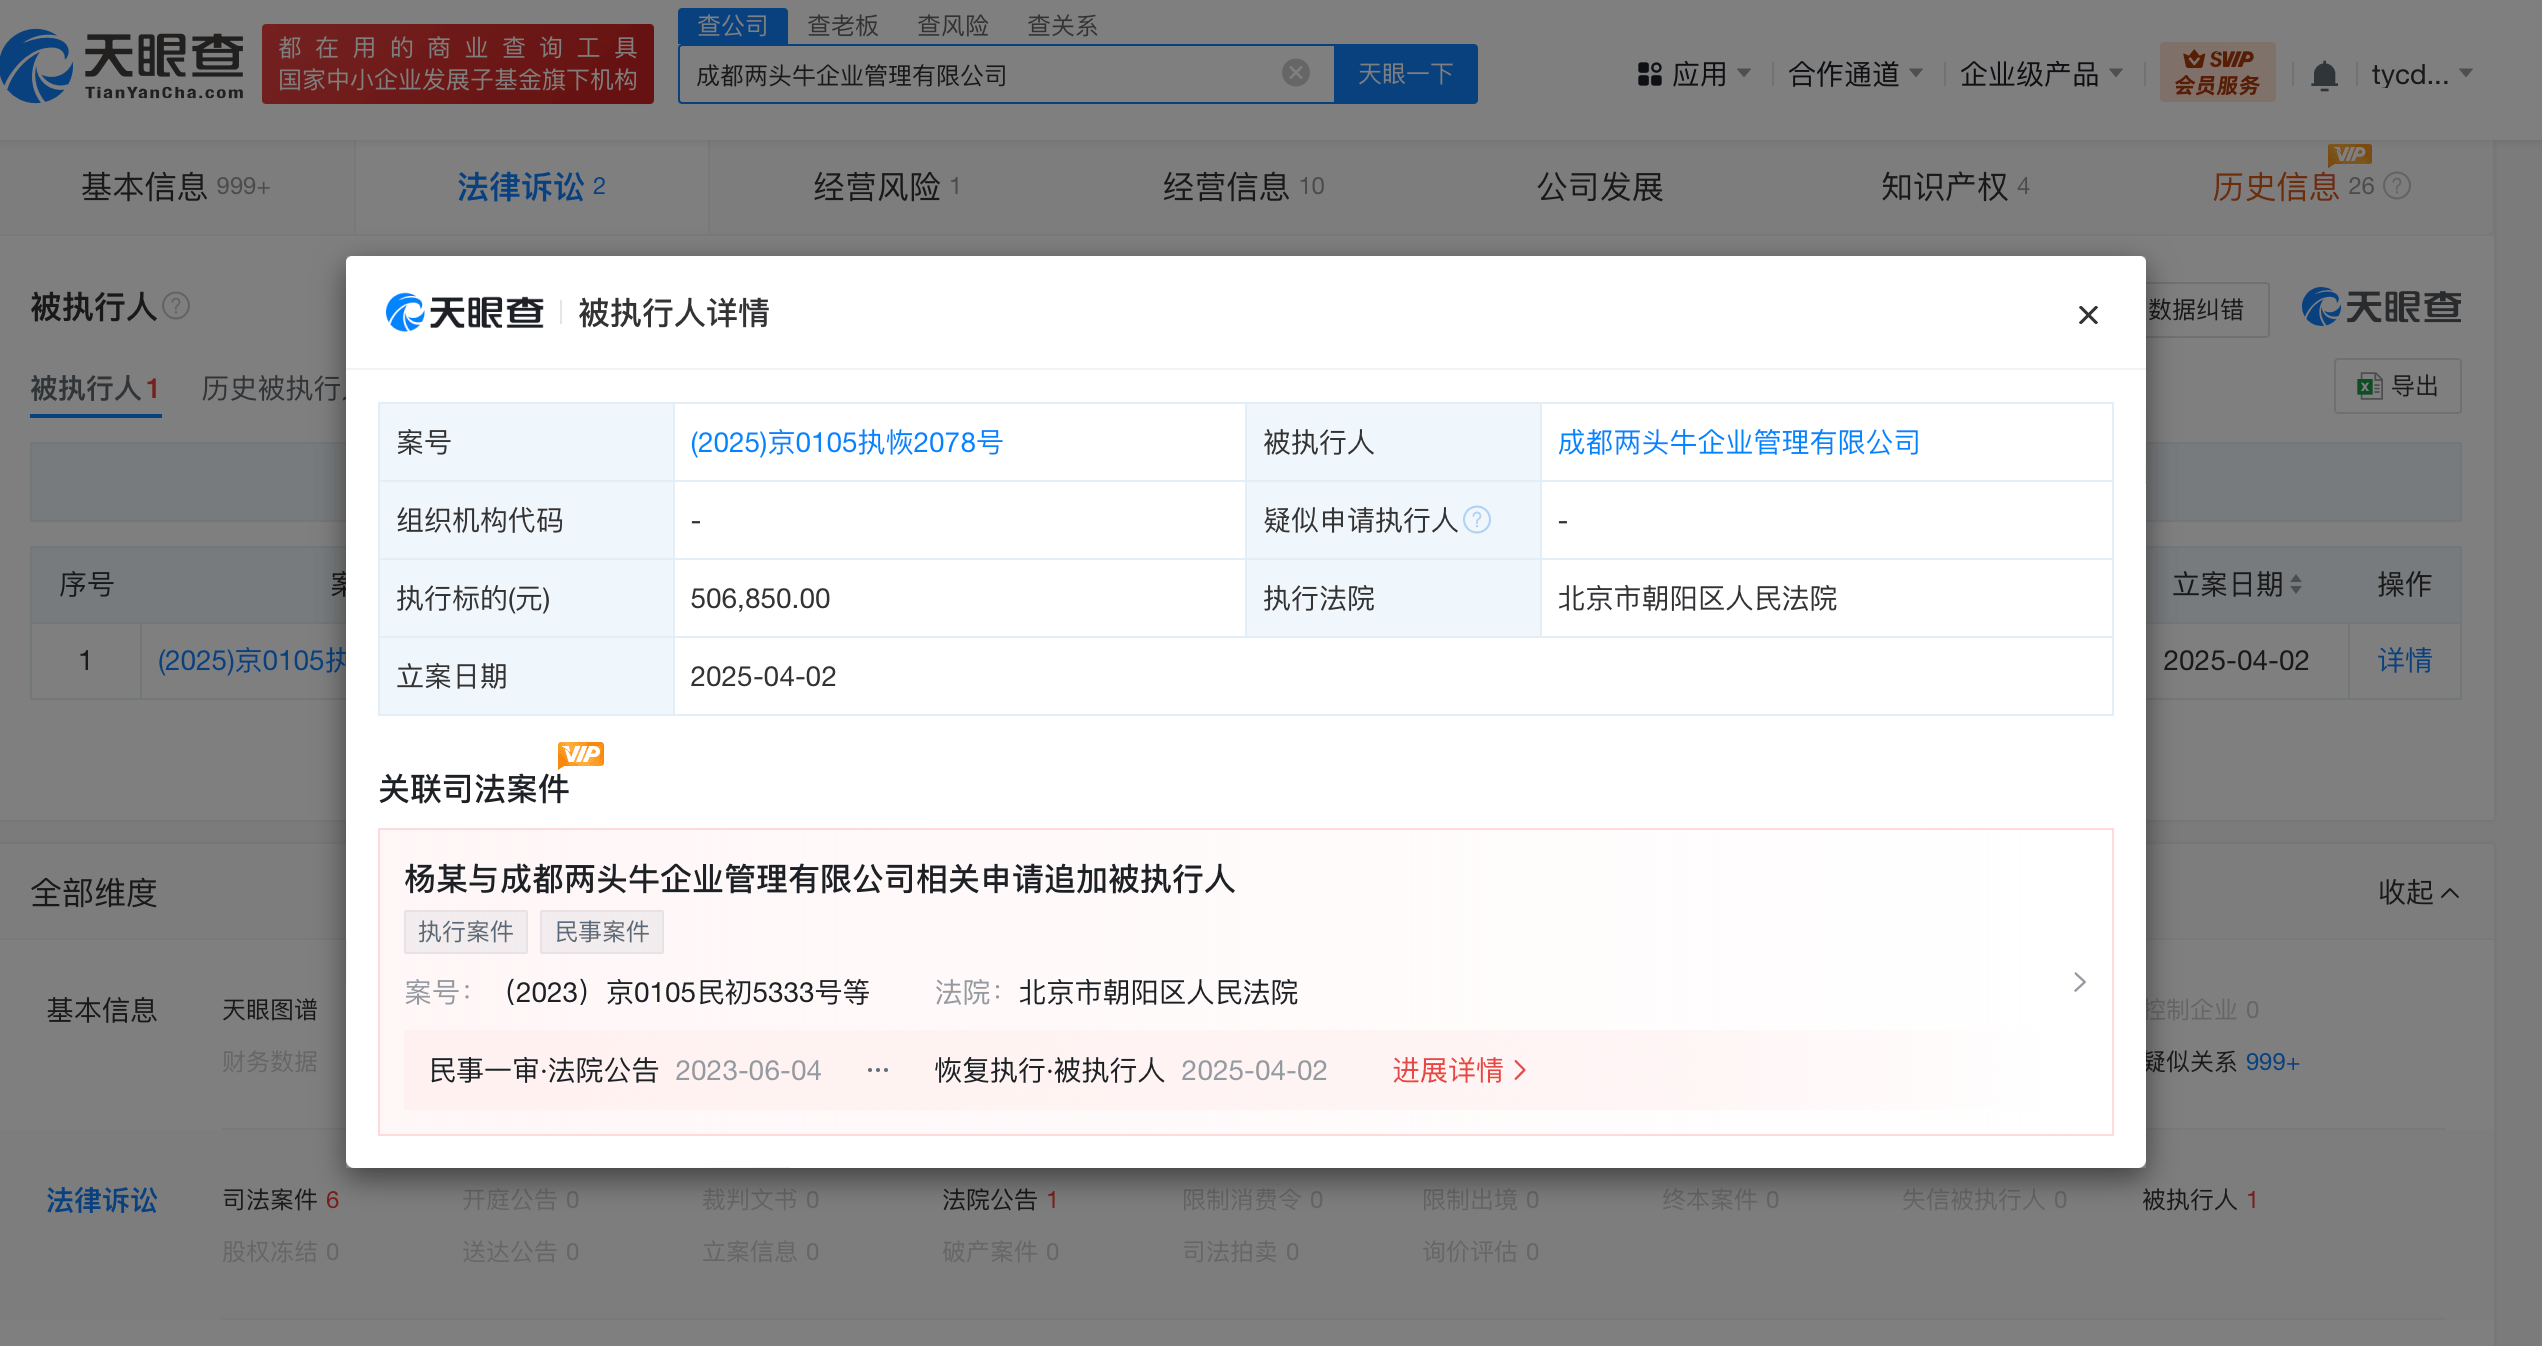Open case number (2025)京0105执恢2078号 link

coord(846,442)
